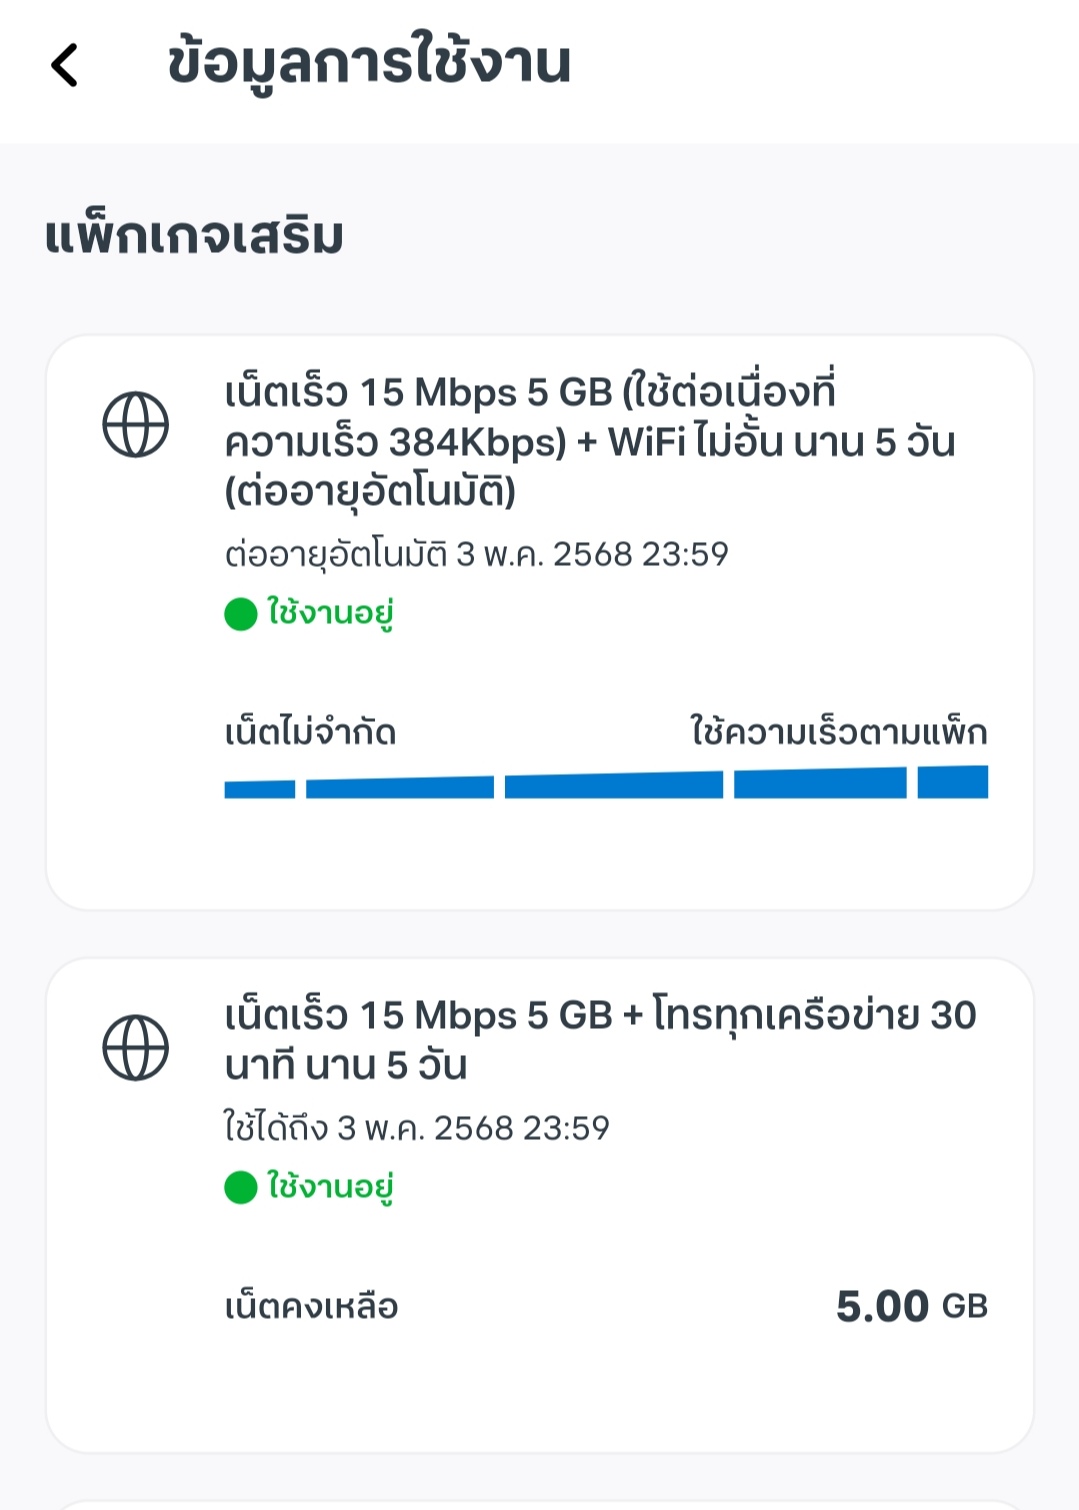
Task: Tap the back arrow icon
Action: (64, 65)
